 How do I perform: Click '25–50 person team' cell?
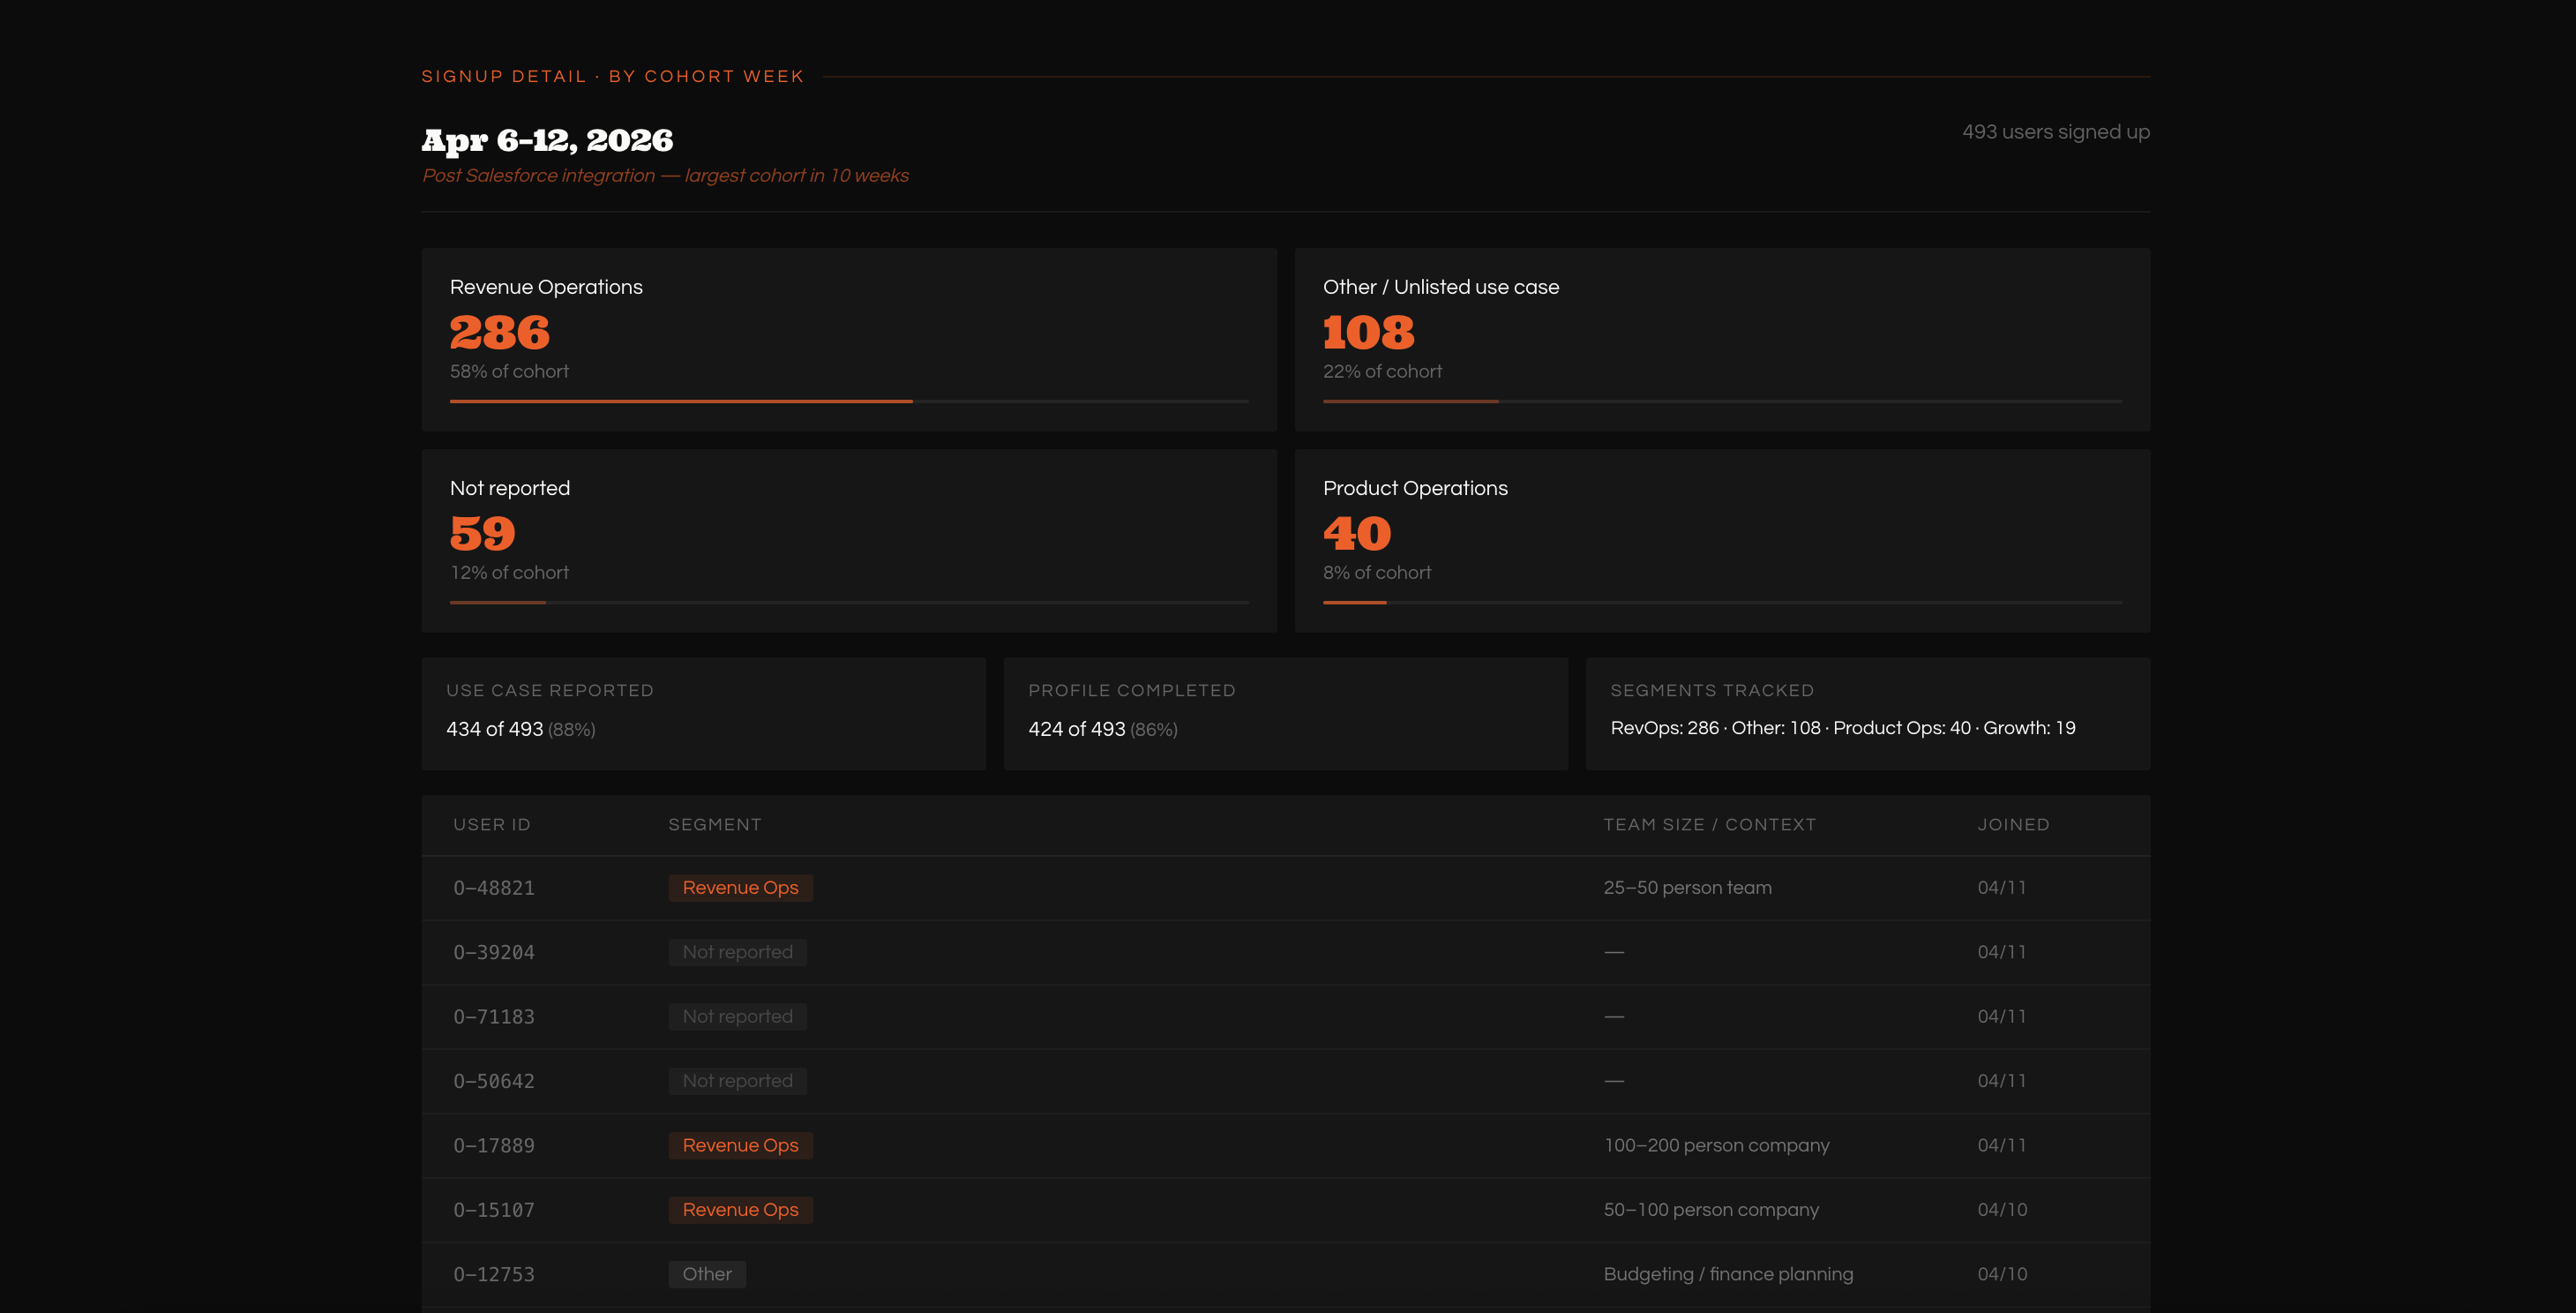(1688, 888)
